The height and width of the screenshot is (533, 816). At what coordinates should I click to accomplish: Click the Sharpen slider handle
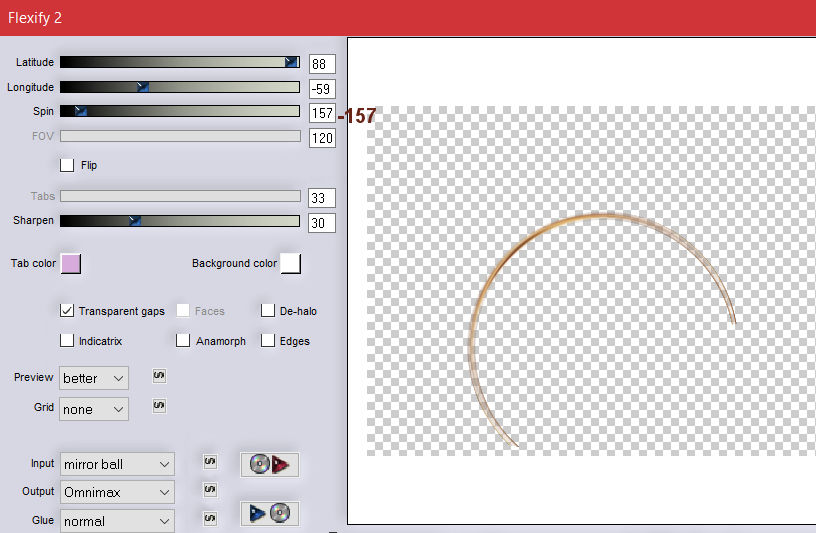pyautogui.click(x=135, y=221)
